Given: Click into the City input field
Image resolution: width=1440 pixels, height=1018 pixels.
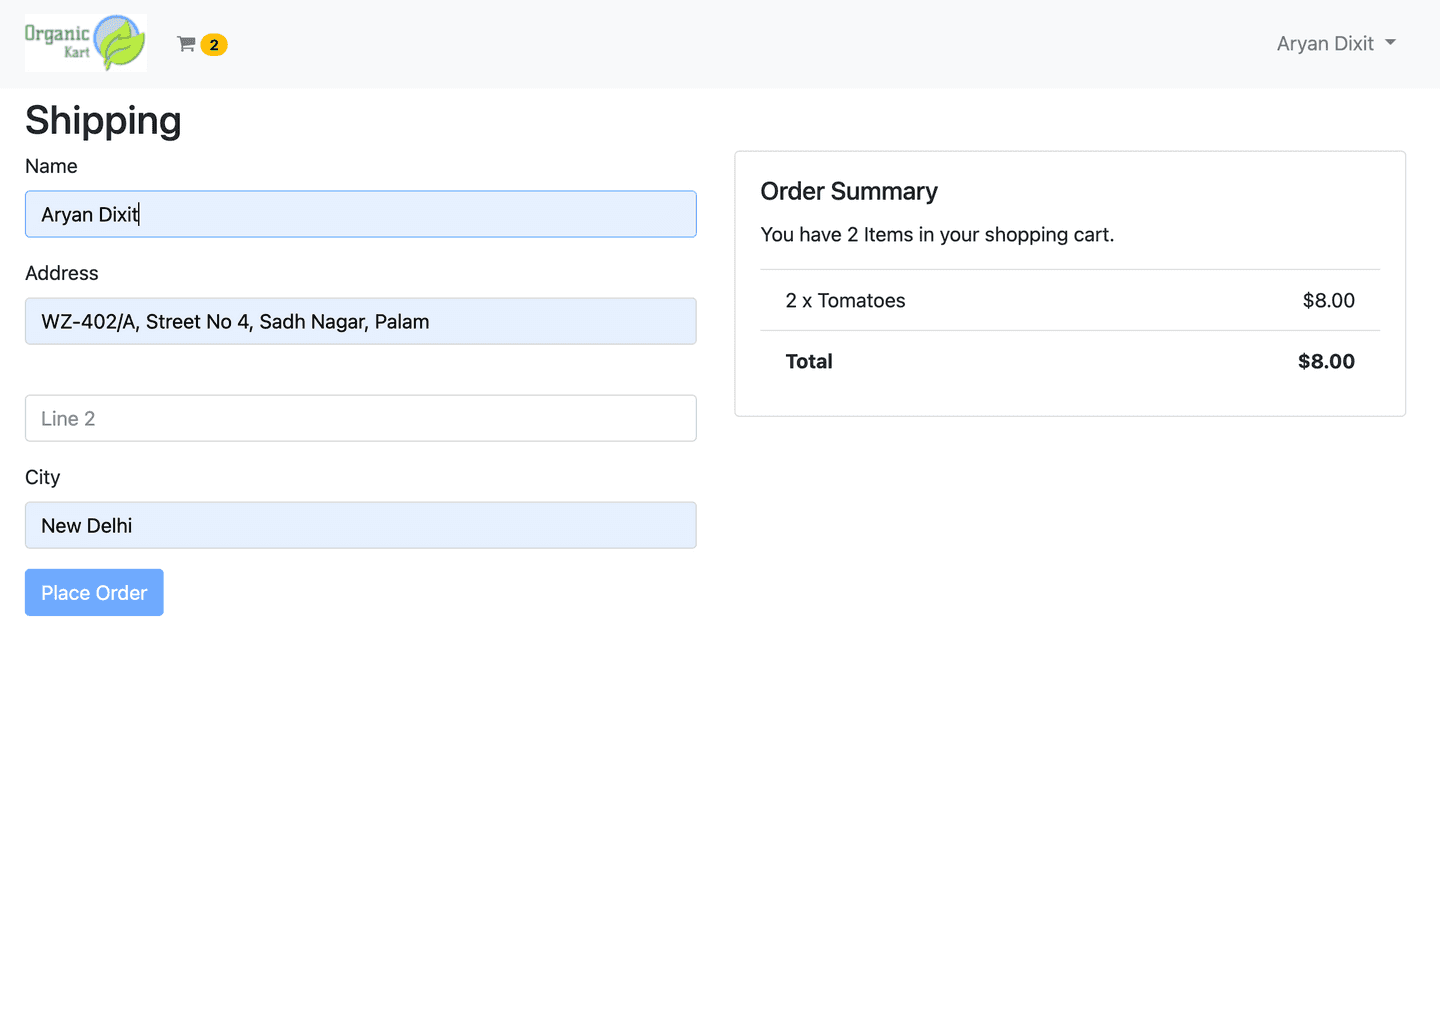Looking at the screenshot, I should [x=361, y=525].
